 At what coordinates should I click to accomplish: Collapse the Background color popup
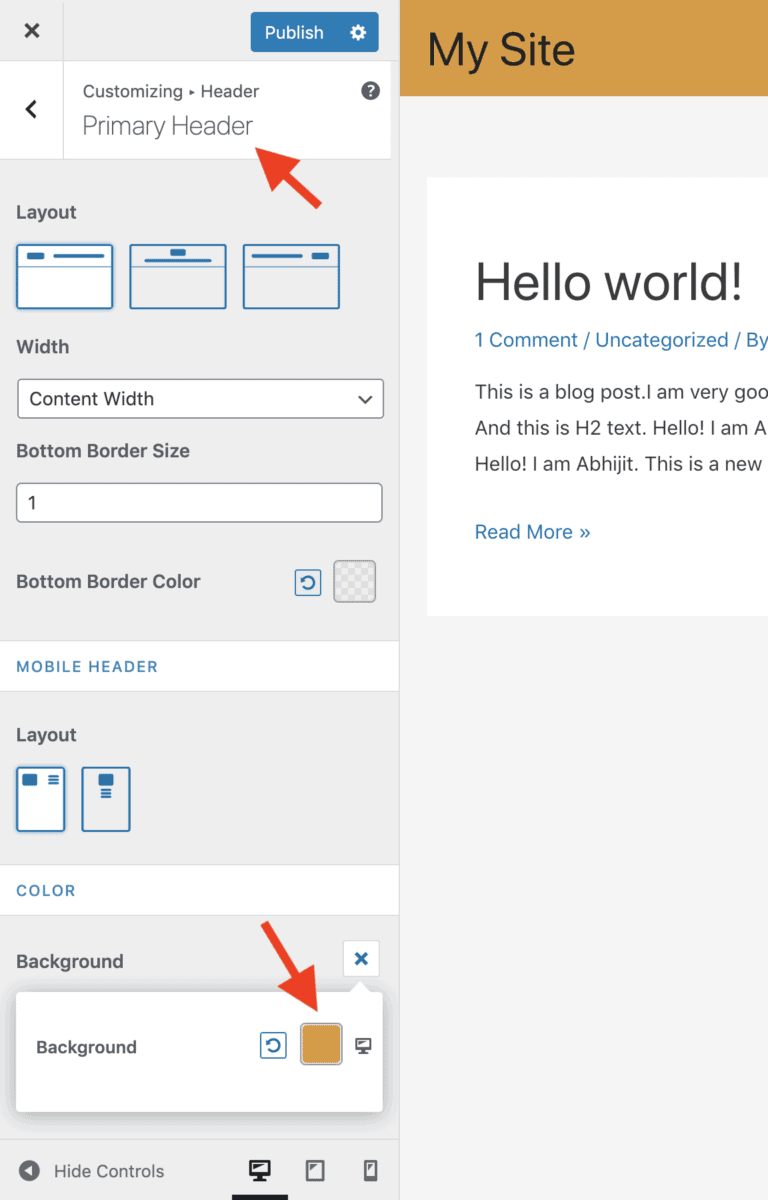tap(360, 960)
